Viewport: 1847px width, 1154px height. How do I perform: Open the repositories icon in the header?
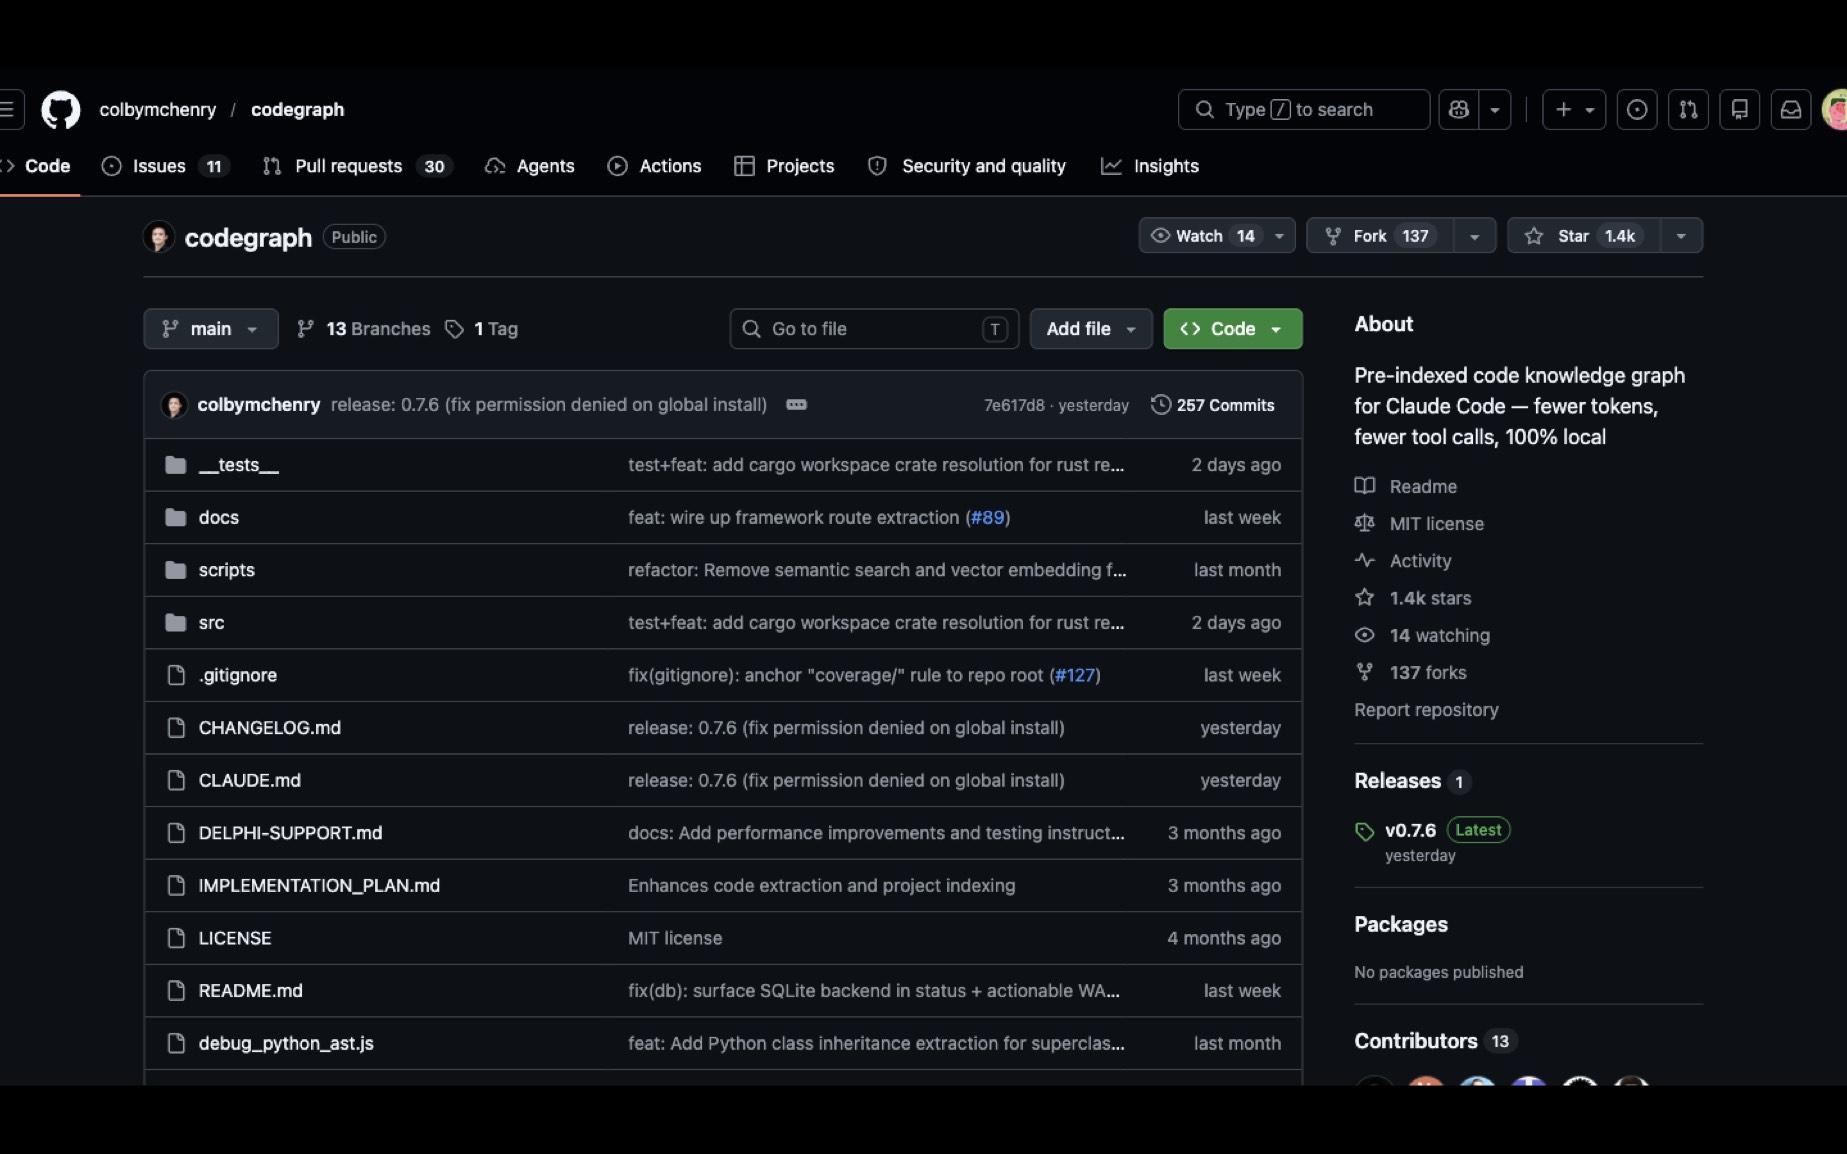(x=1740, y=110)
